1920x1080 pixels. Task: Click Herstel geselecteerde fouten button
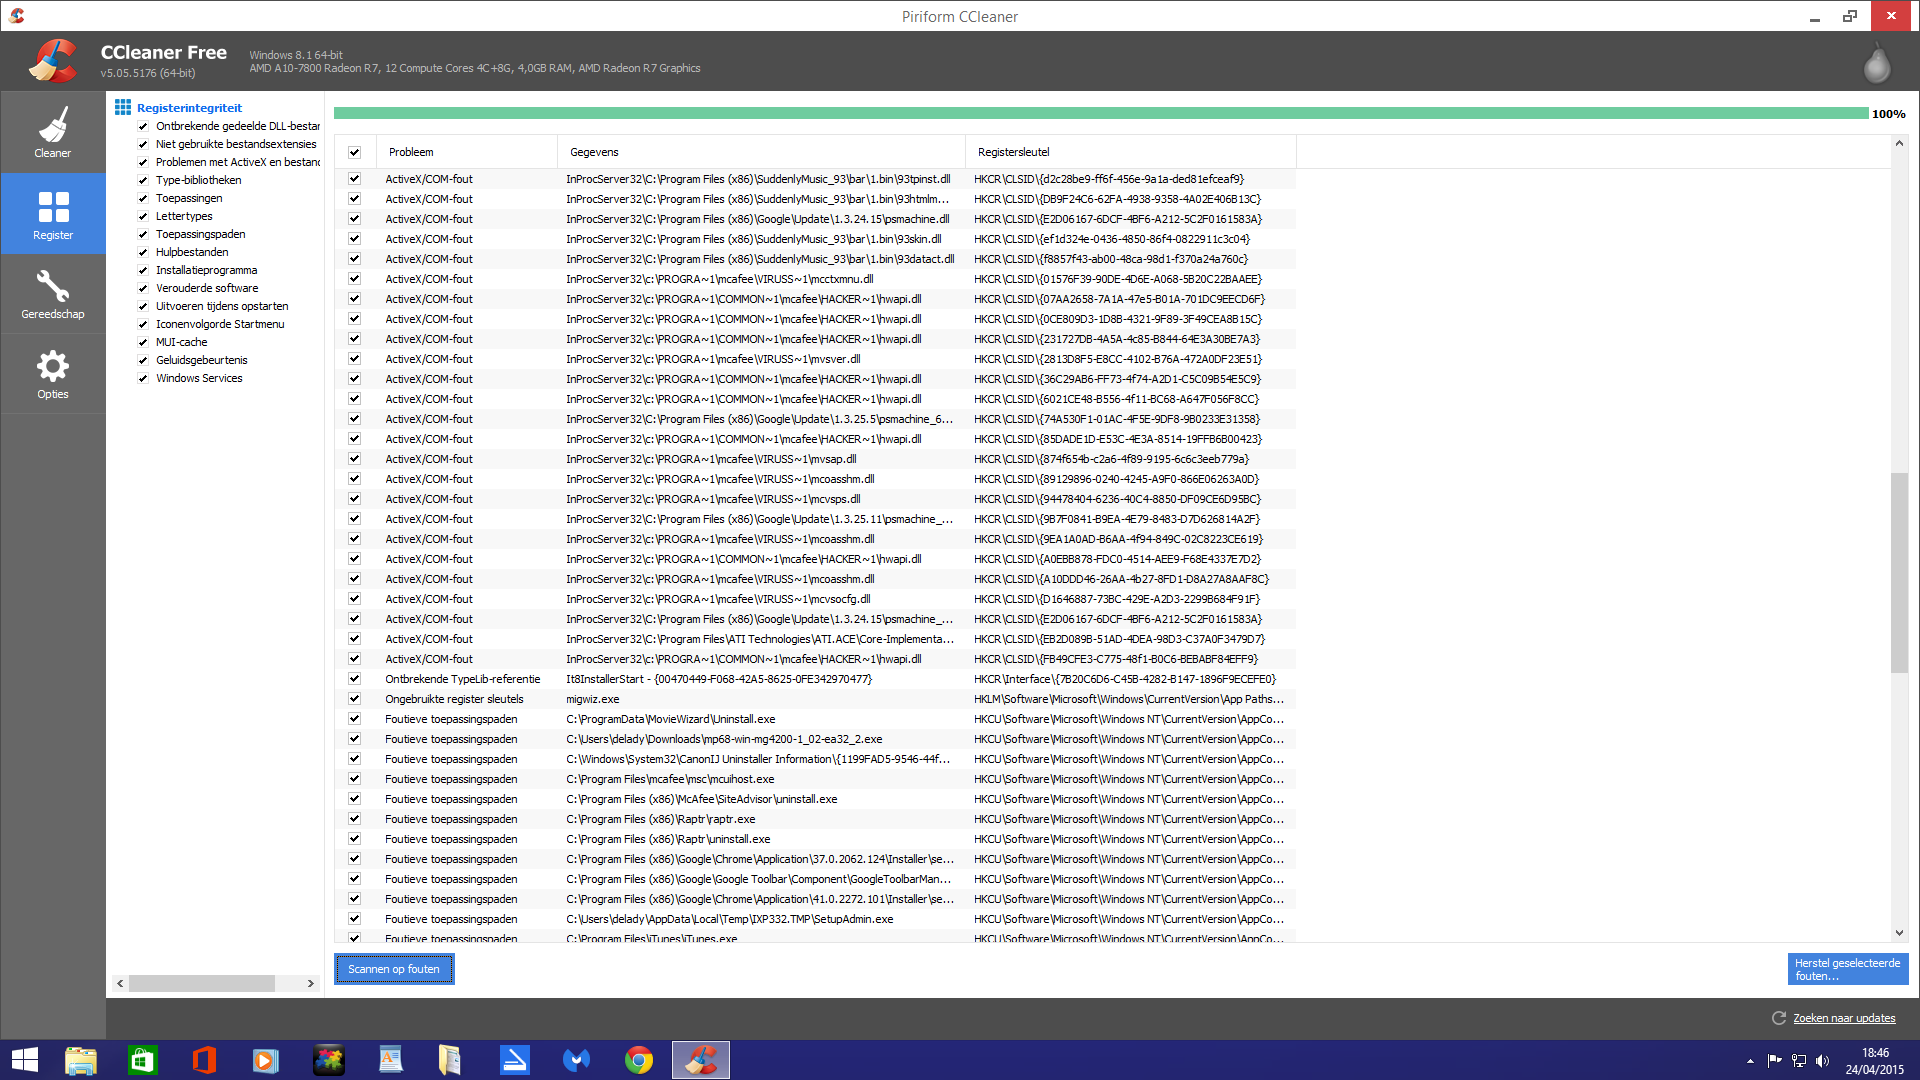(x=1848, y=969)
